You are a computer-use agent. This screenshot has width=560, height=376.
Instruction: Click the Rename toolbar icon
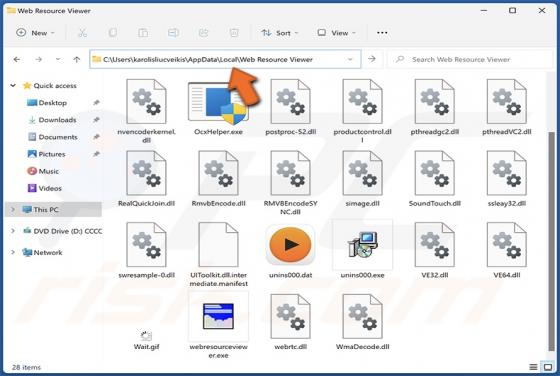tap(173, 33)
